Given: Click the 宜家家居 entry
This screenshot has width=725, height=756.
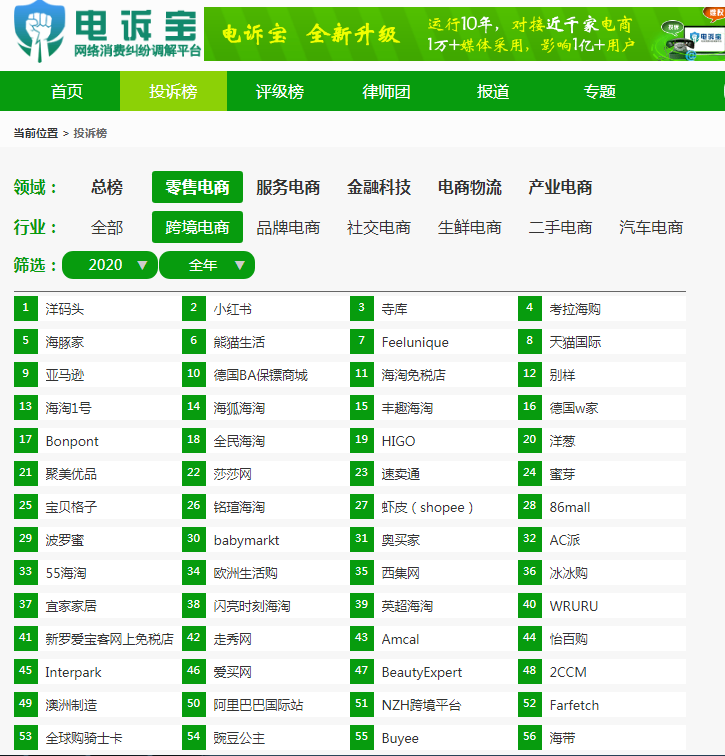Looking at the screenshot, I should pyautogui.click(x=71, y=606).
